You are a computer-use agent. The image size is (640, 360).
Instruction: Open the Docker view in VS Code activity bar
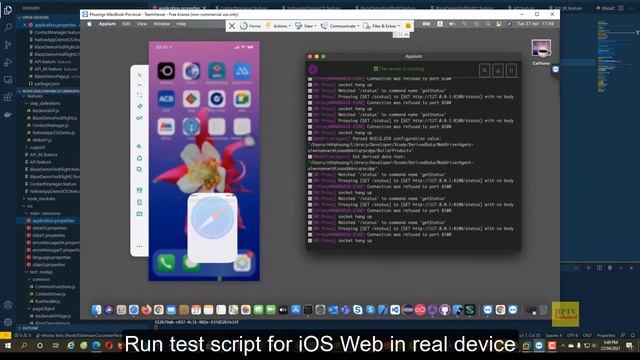coord(8,115)
